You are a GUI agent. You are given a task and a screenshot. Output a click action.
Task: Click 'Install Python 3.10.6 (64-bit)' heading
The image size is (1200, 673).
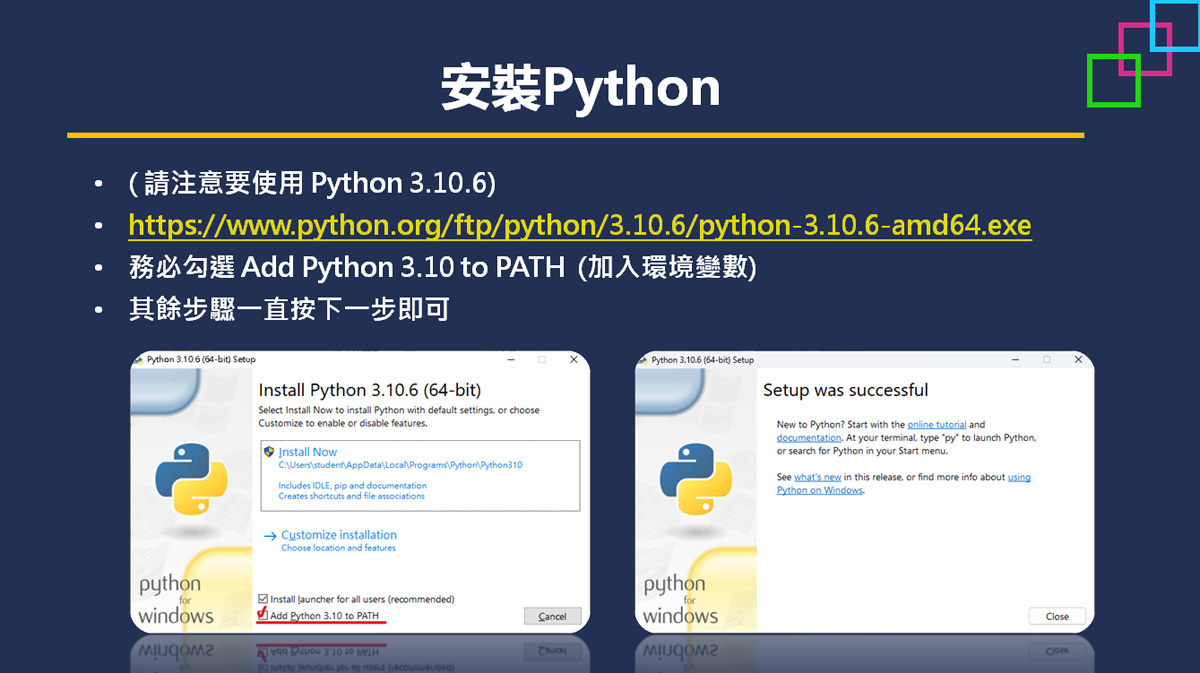369,390
